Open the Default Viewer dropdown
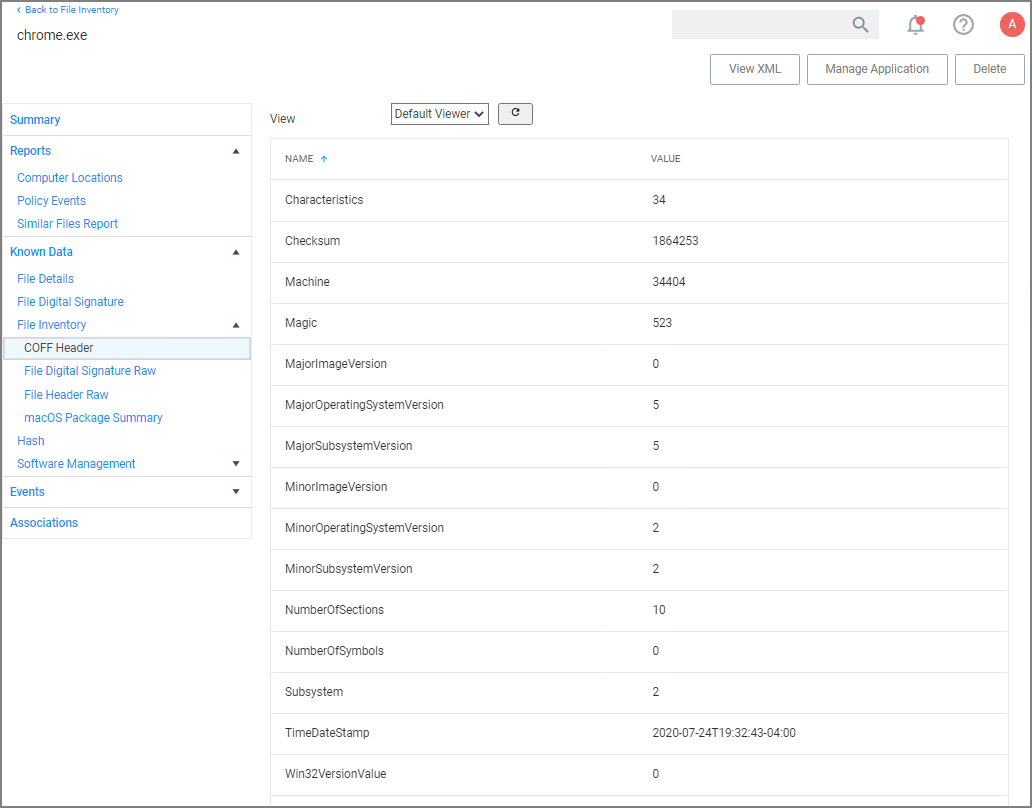The width and height of the screenshot is (1032, 808). click(439, 114)
